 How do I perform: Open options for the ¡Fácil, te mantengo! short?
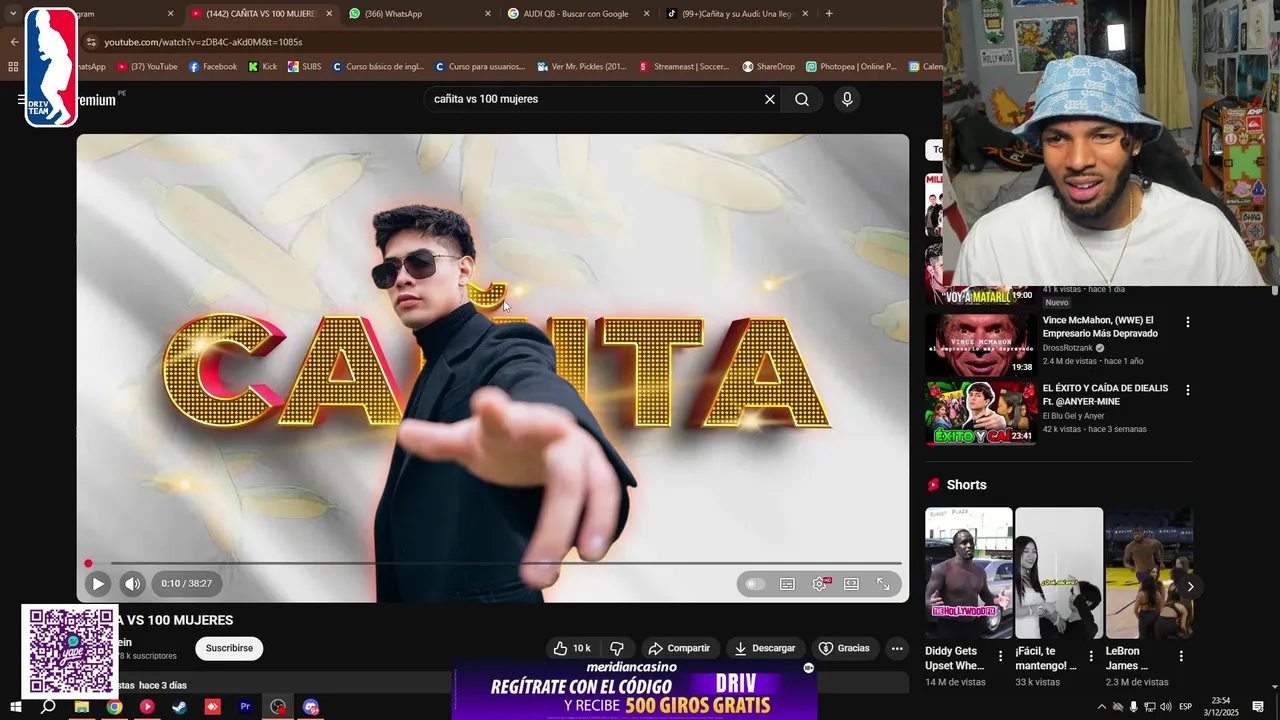[x=1091, y=656]
